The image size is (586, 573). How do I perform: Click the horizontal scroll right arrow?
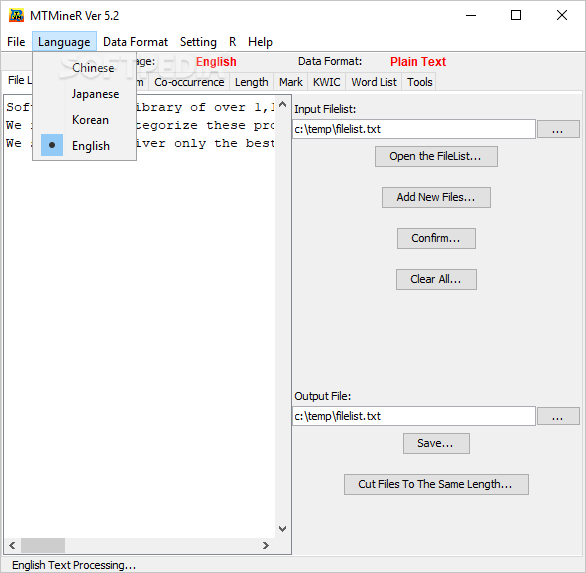pyautogui.click(x=265, y=546)
